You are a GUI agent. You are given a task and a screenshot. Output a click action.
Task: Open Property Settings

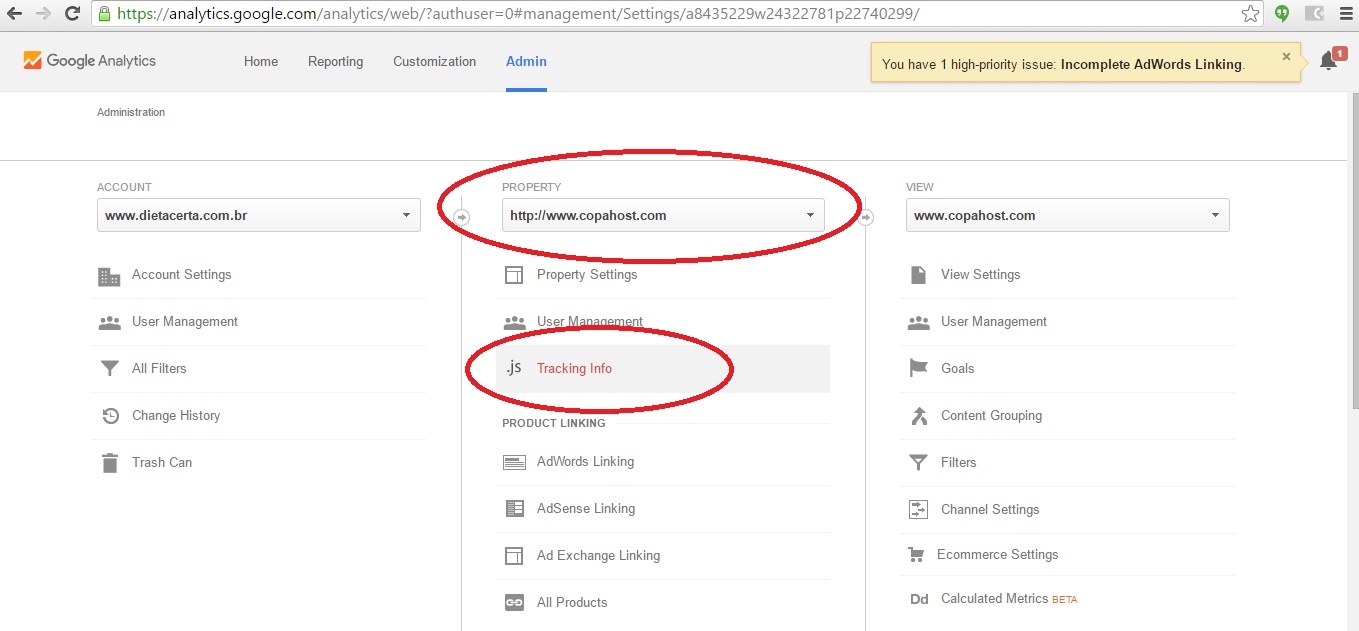[587, 274]
